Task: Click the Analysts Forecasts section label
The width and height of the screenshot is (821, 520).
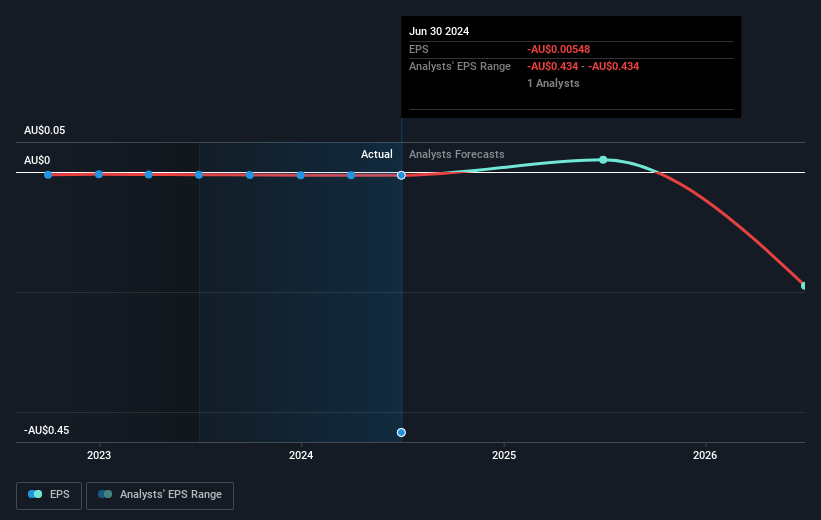Action: 457,154
